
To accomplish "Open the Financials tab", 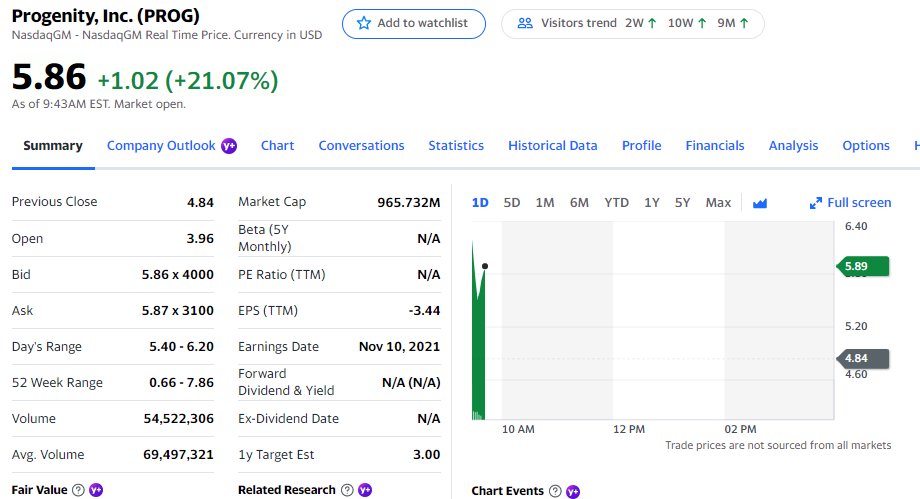I will tap(715, 146).
